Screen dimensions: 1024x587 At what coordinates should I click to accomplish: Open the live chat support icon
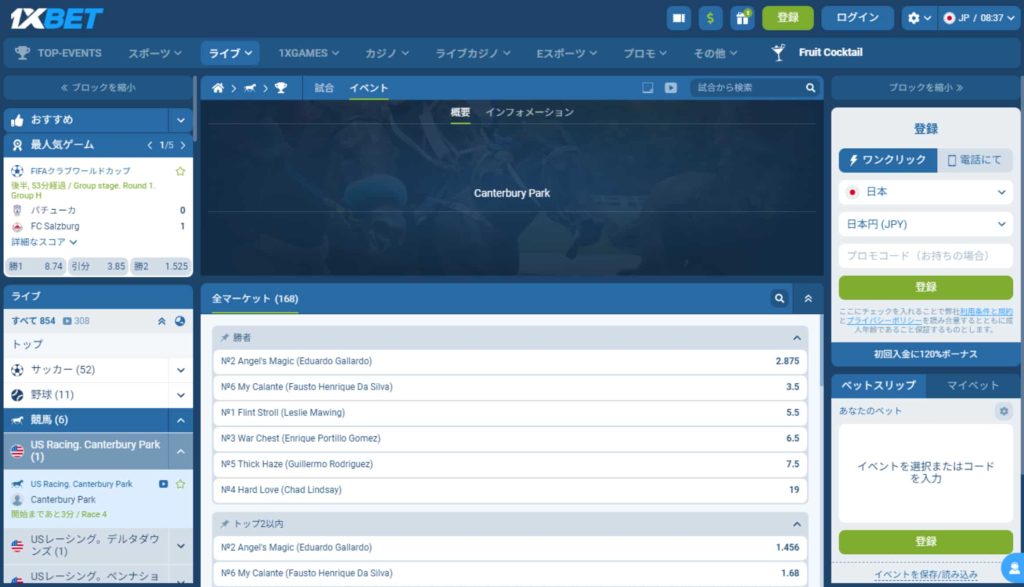[x=1014, y=568]
